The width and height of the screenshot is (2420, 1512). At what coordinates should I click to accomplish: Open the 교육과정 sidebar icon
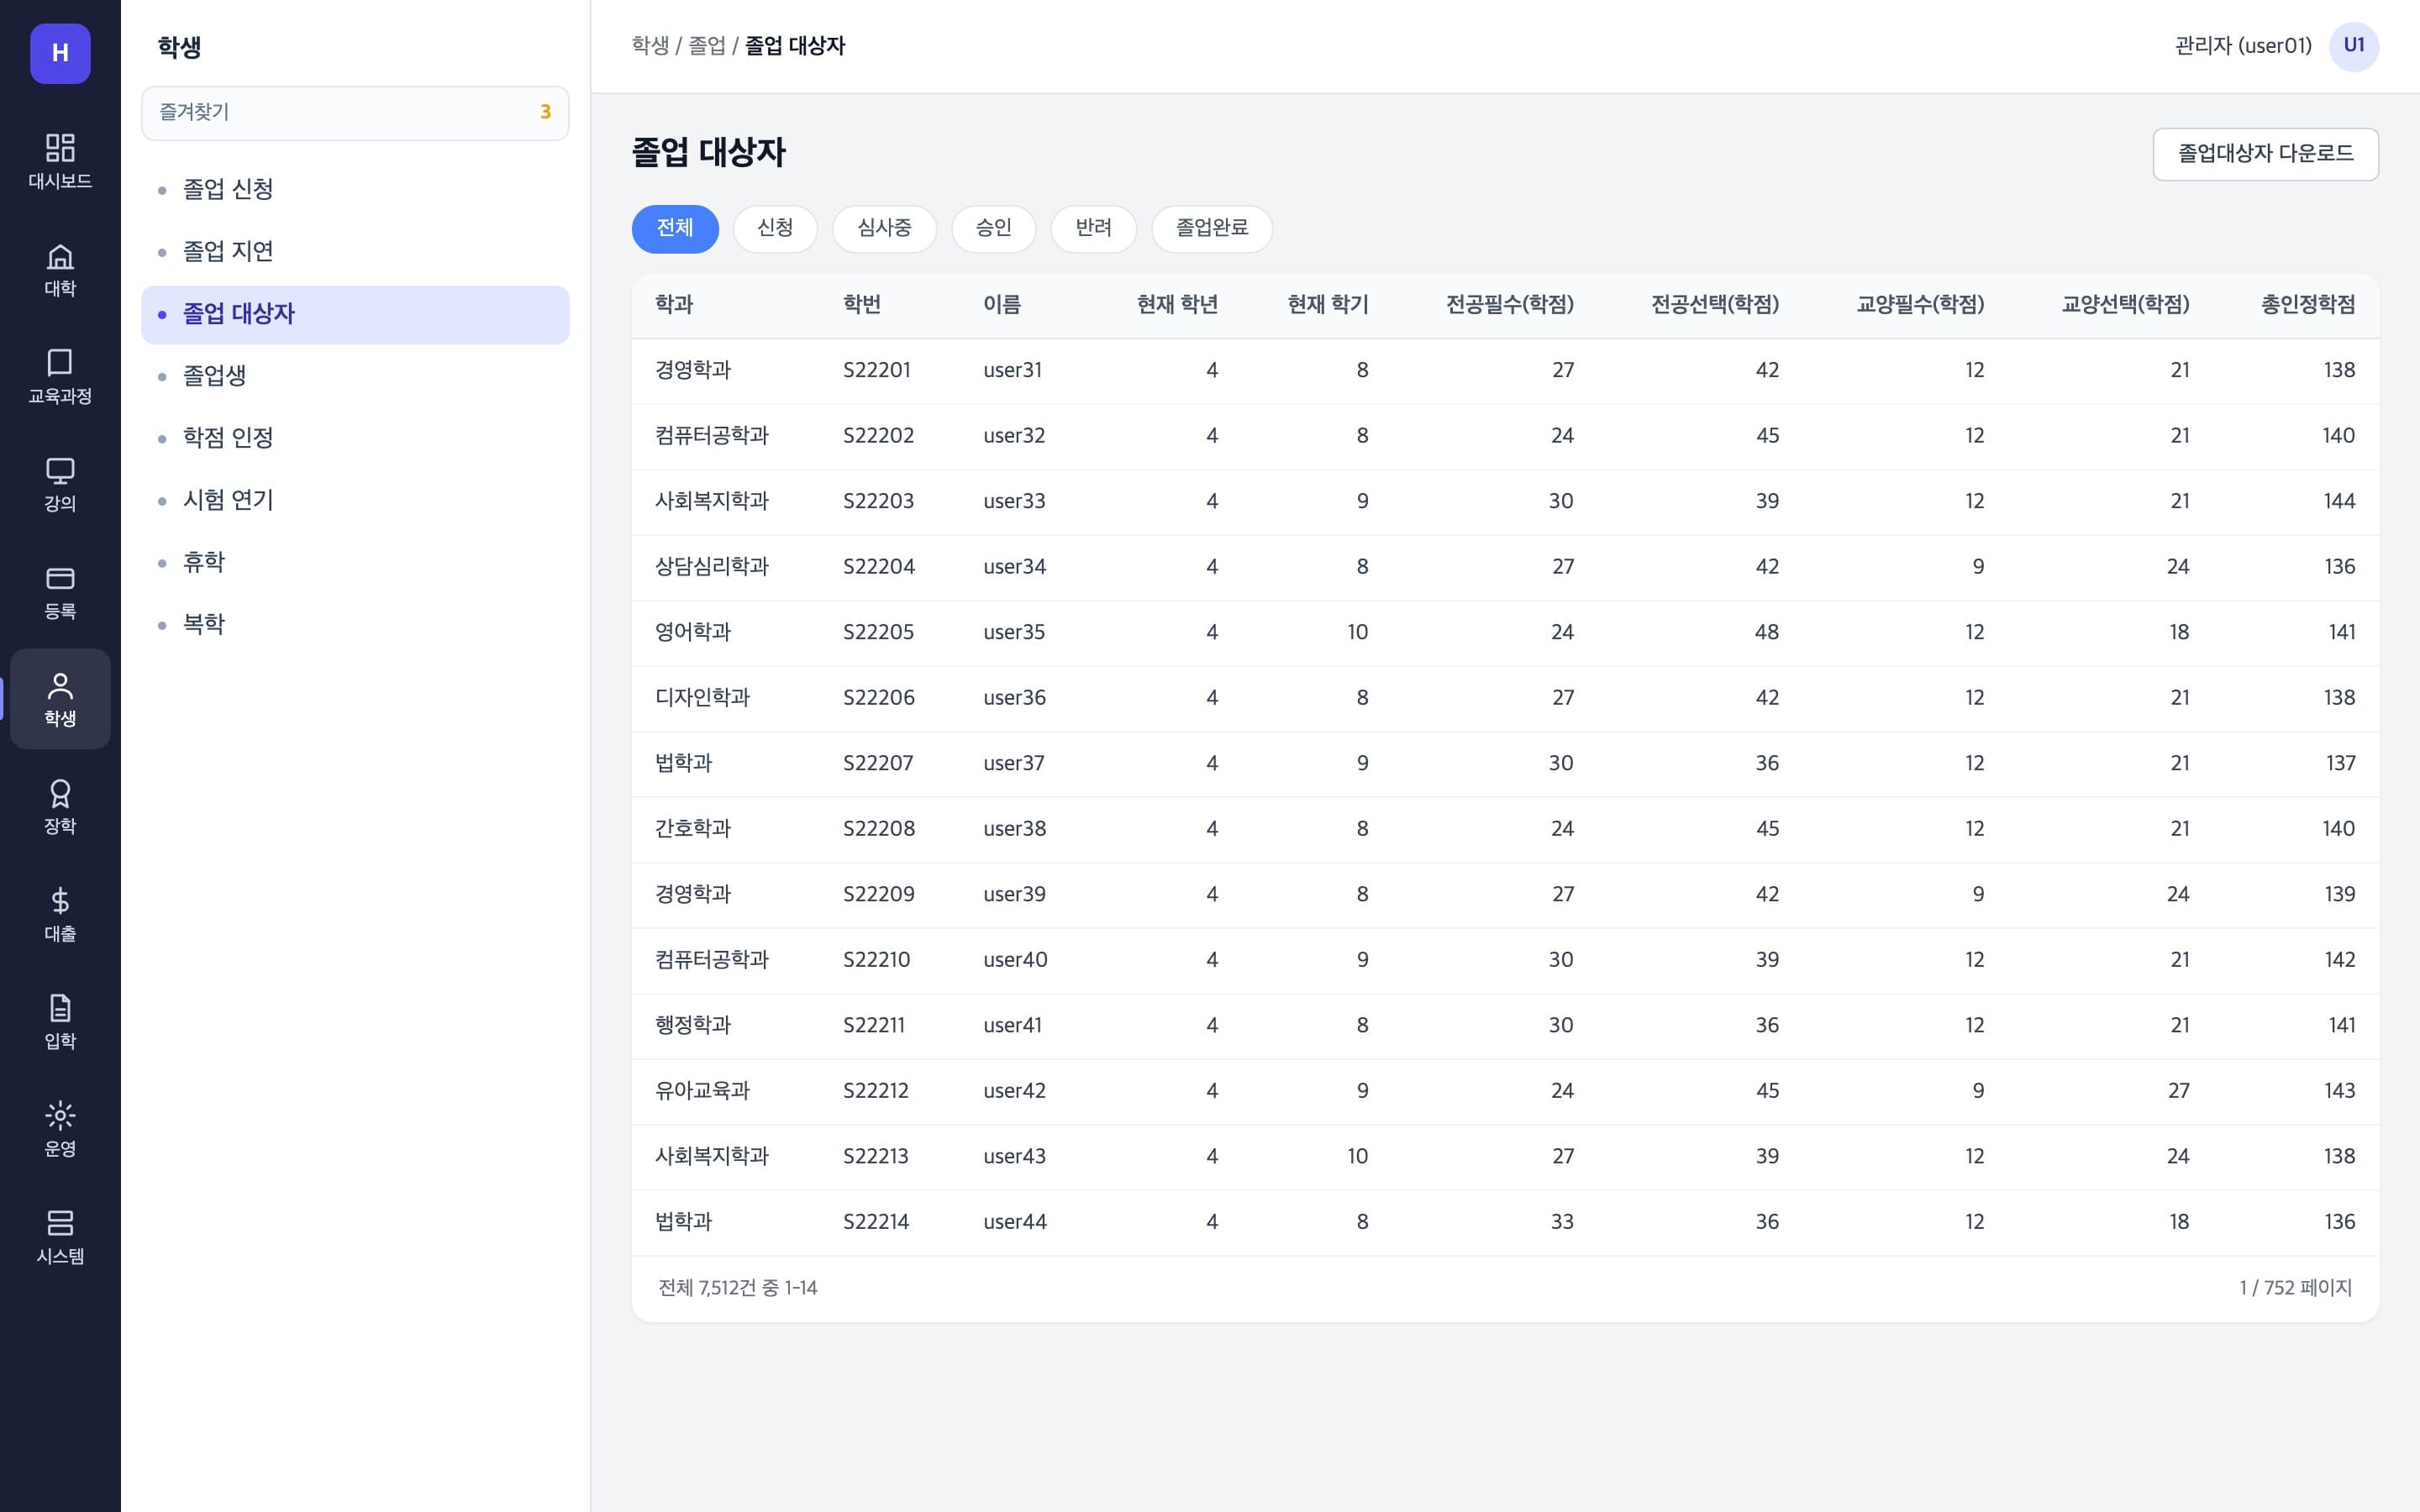point(60,376)
